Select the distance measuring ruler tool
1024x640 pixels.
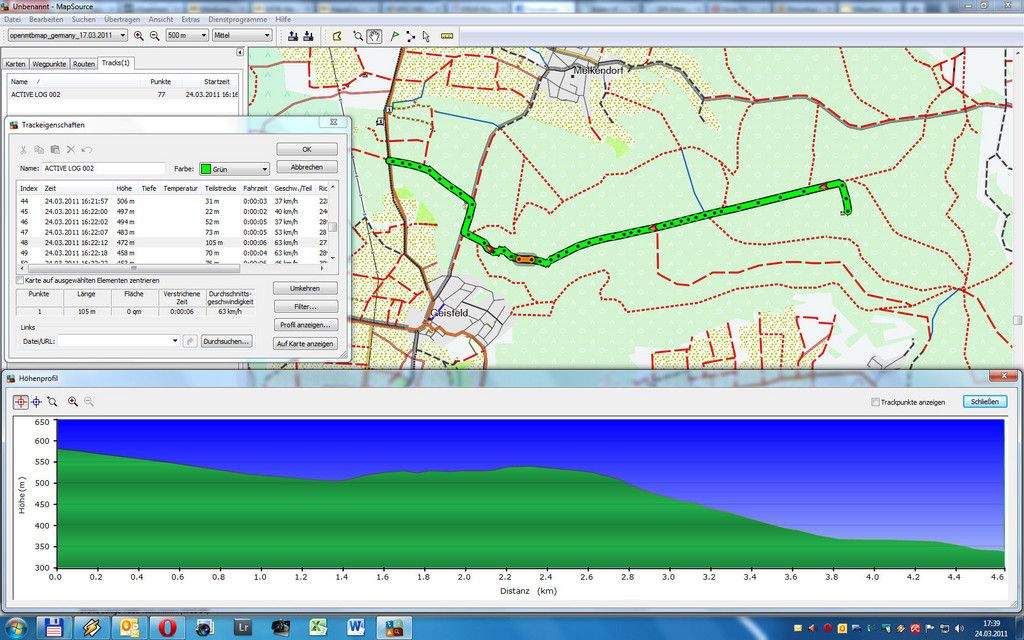pos(447,36)
